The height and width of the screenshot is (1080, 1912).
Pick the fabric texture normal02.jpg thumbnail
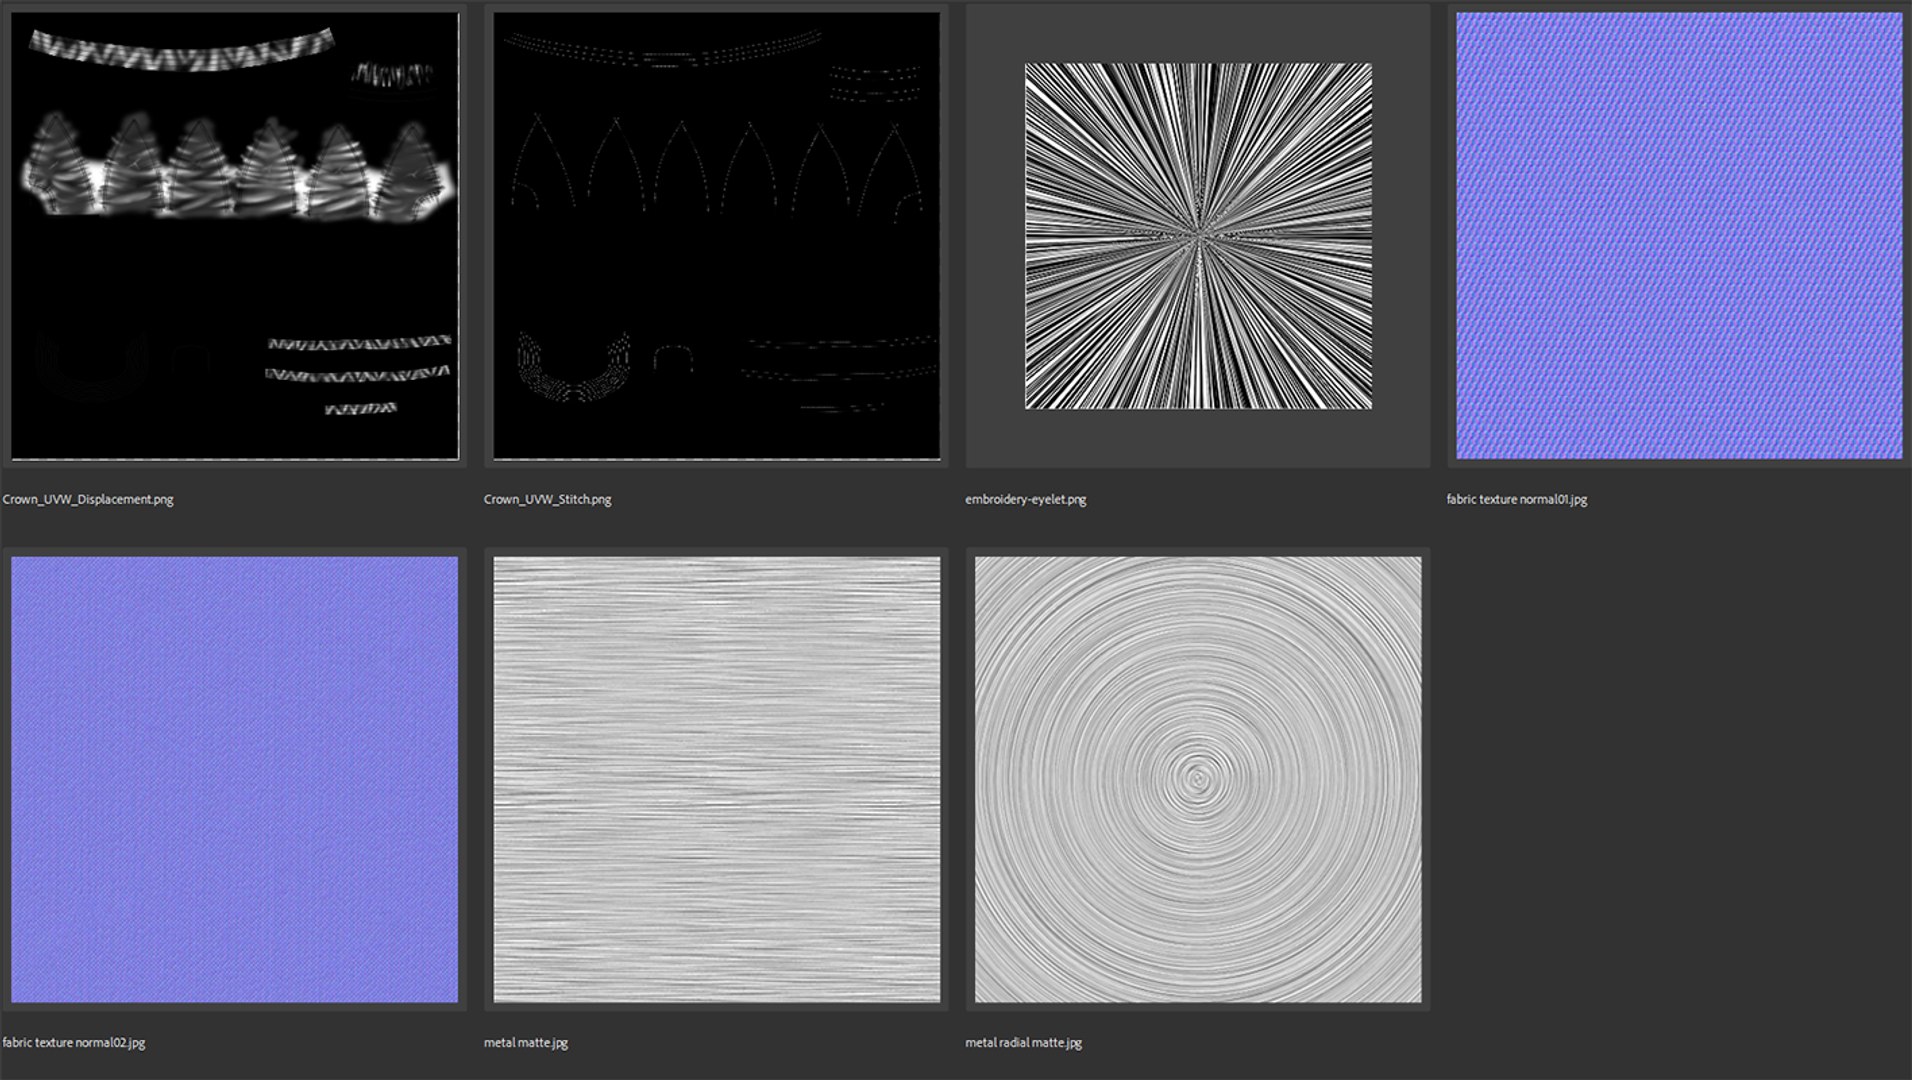click(x=235, y=780)
